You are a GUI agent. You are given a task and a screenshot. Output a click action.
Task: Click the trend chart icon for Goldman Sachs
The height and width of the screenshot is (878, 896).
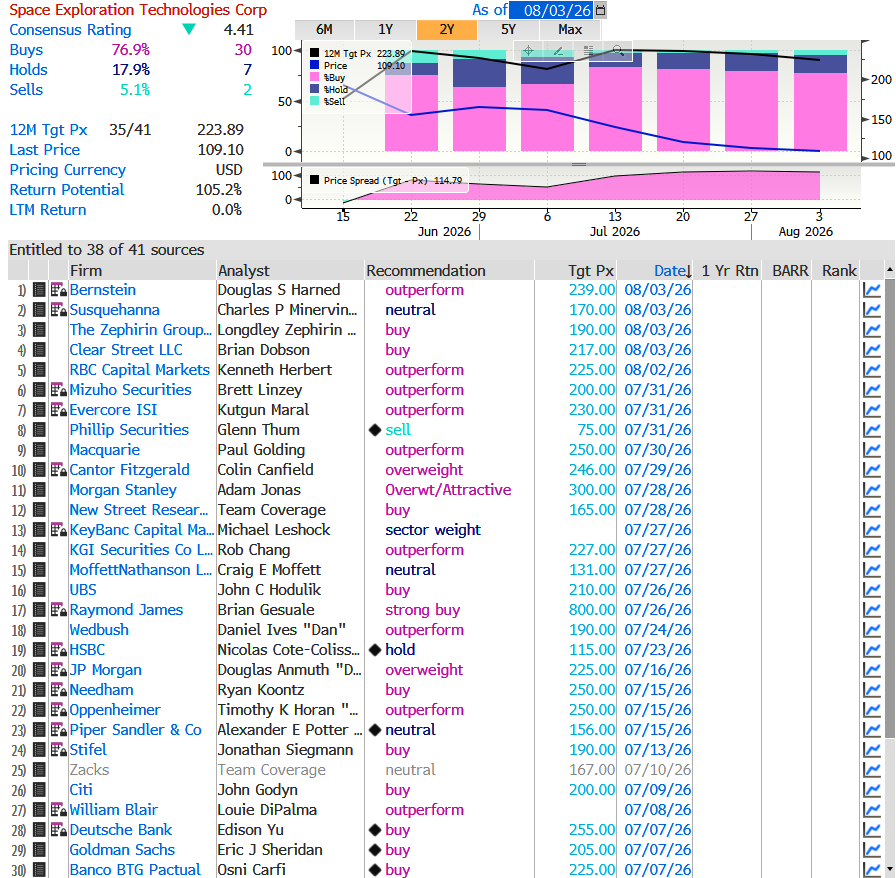click(x=872, y=850)
